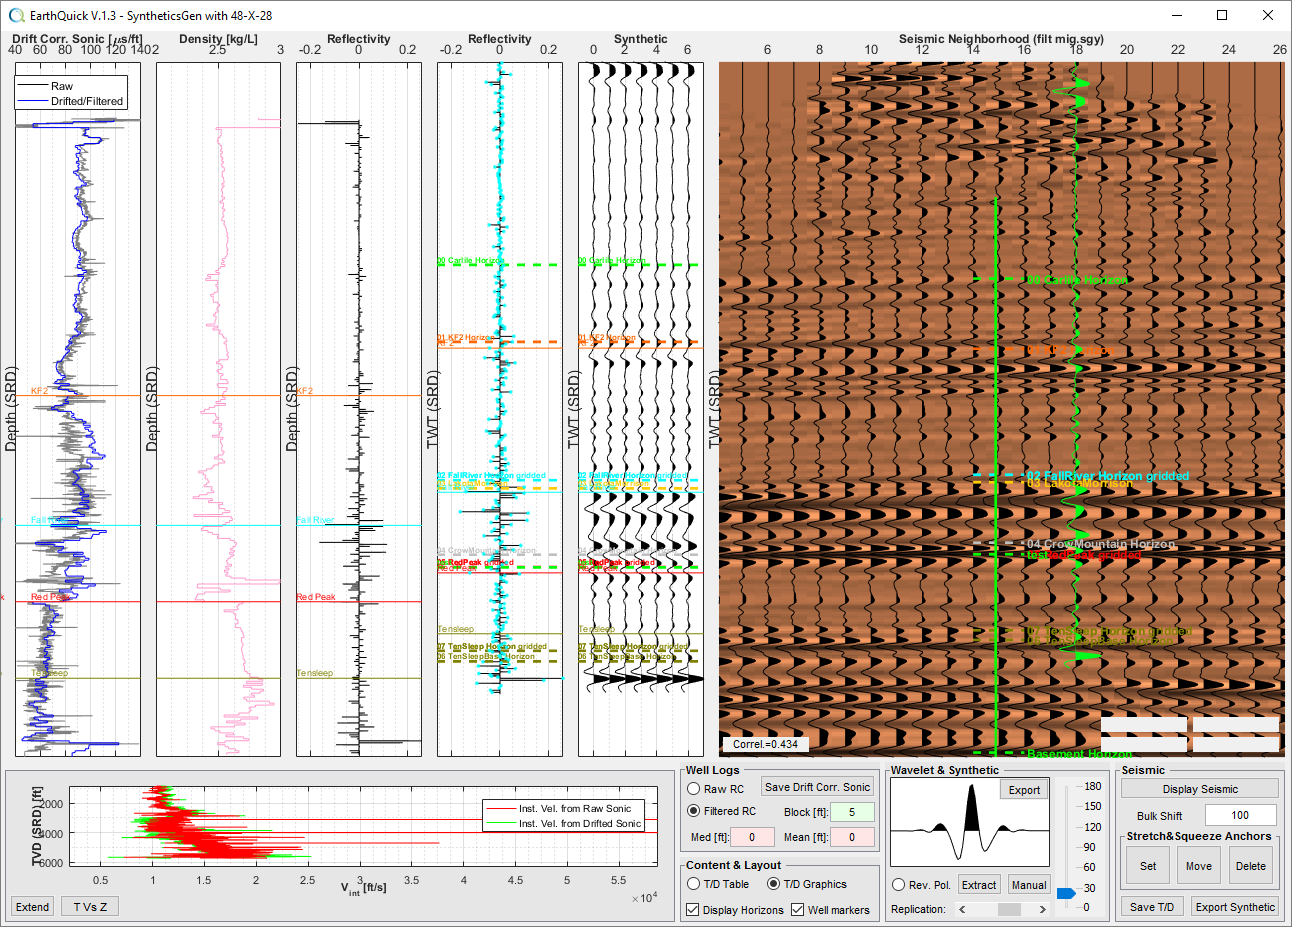Uncheck the Display Horizons checkbox
Image resolution: width=1292 pixels, height=927 pixels.
(692, 910)
